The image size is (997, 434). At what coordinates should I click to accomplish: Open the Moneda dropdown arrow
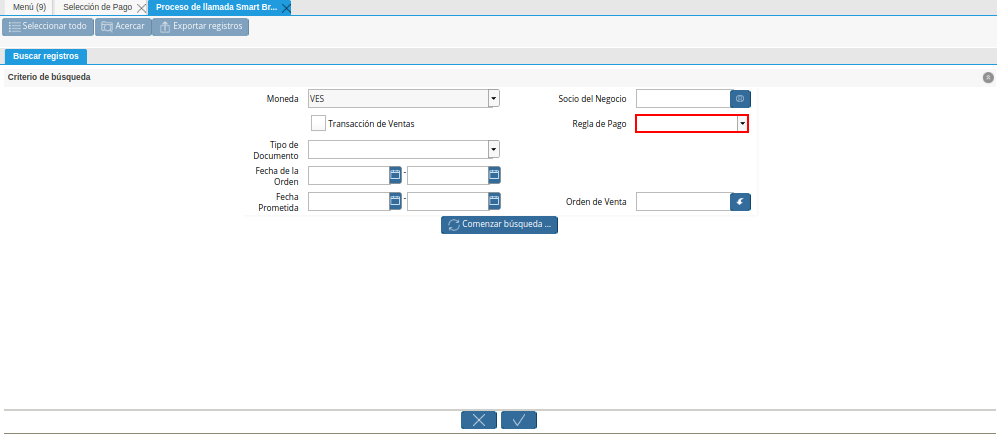click(x=494, y=98)
